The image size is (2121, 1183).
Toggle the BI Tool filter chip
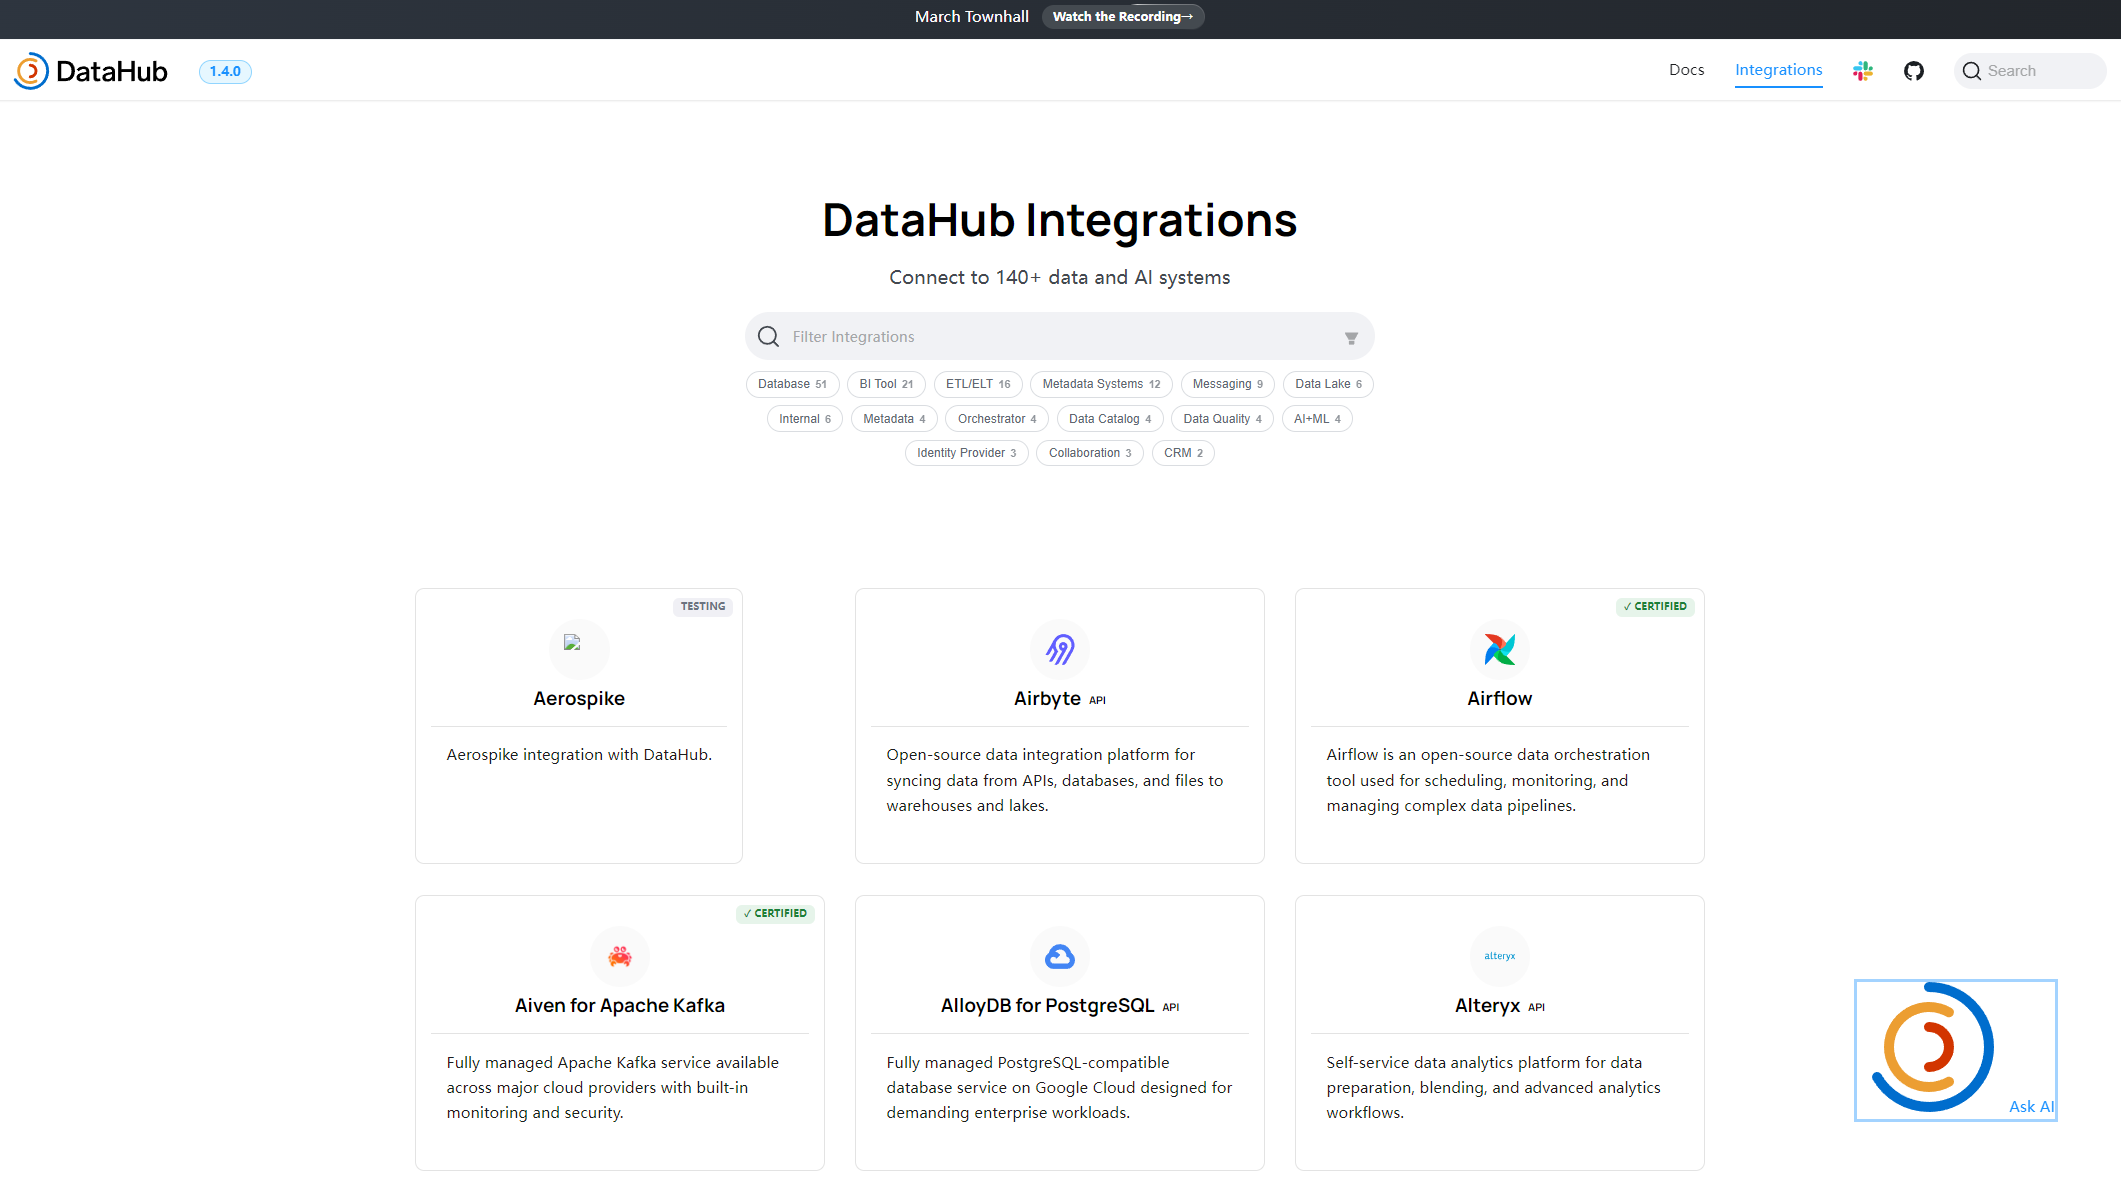(886, 384)
